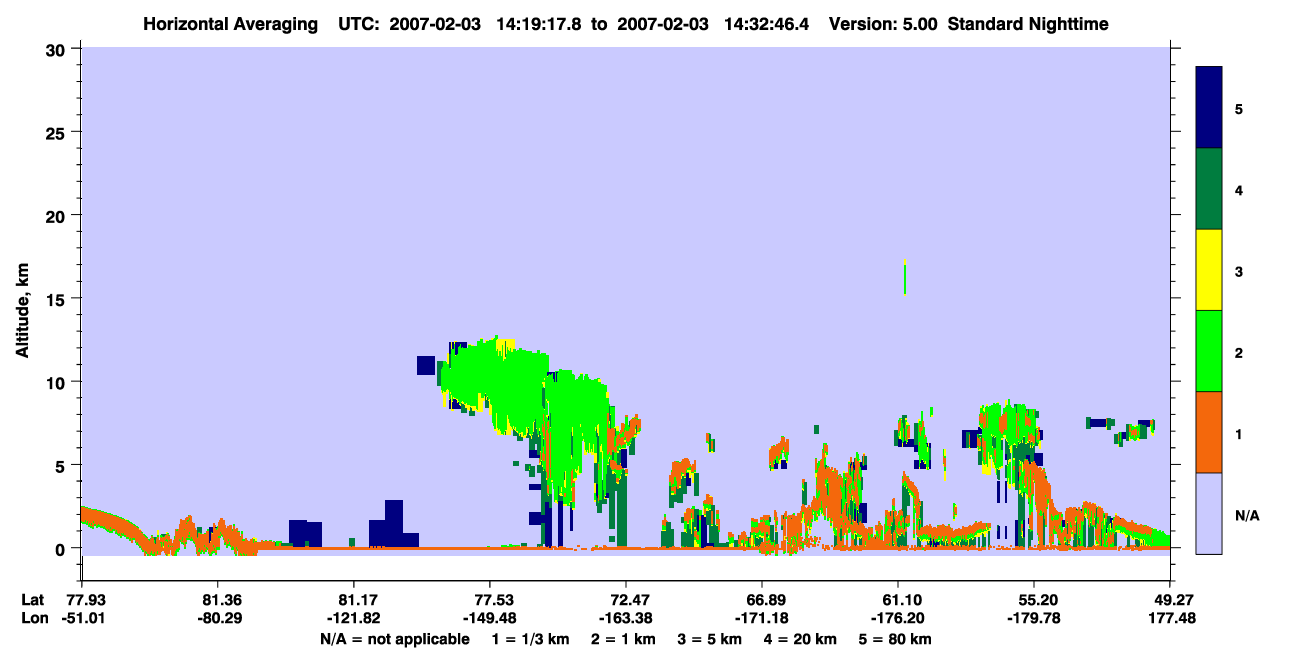Click the y-axis tick label 10
1300x667 pixels.
tap(57, 382)
